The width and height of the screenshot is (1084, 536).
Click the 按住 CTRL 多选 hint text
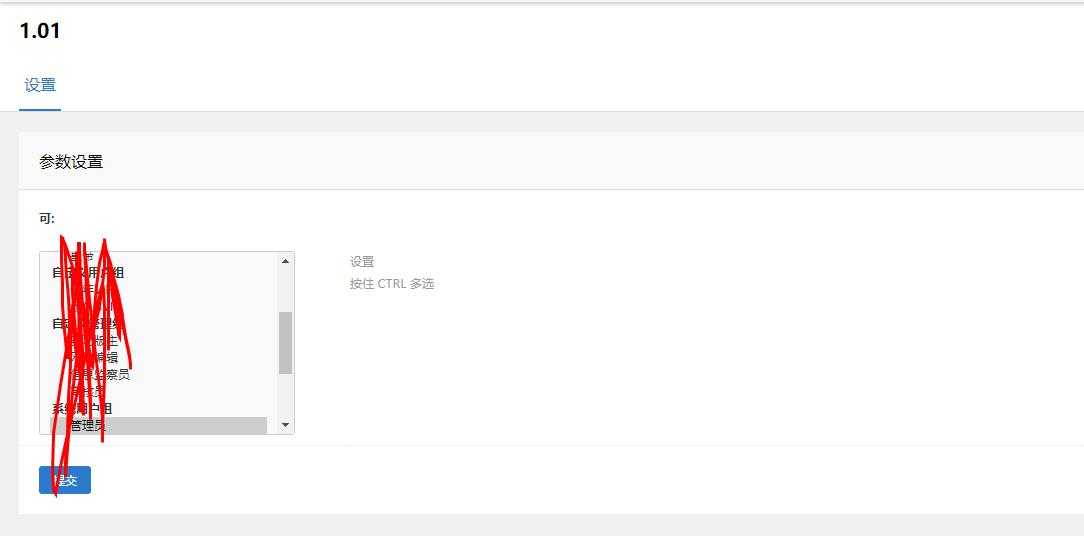tap(392, 284)
